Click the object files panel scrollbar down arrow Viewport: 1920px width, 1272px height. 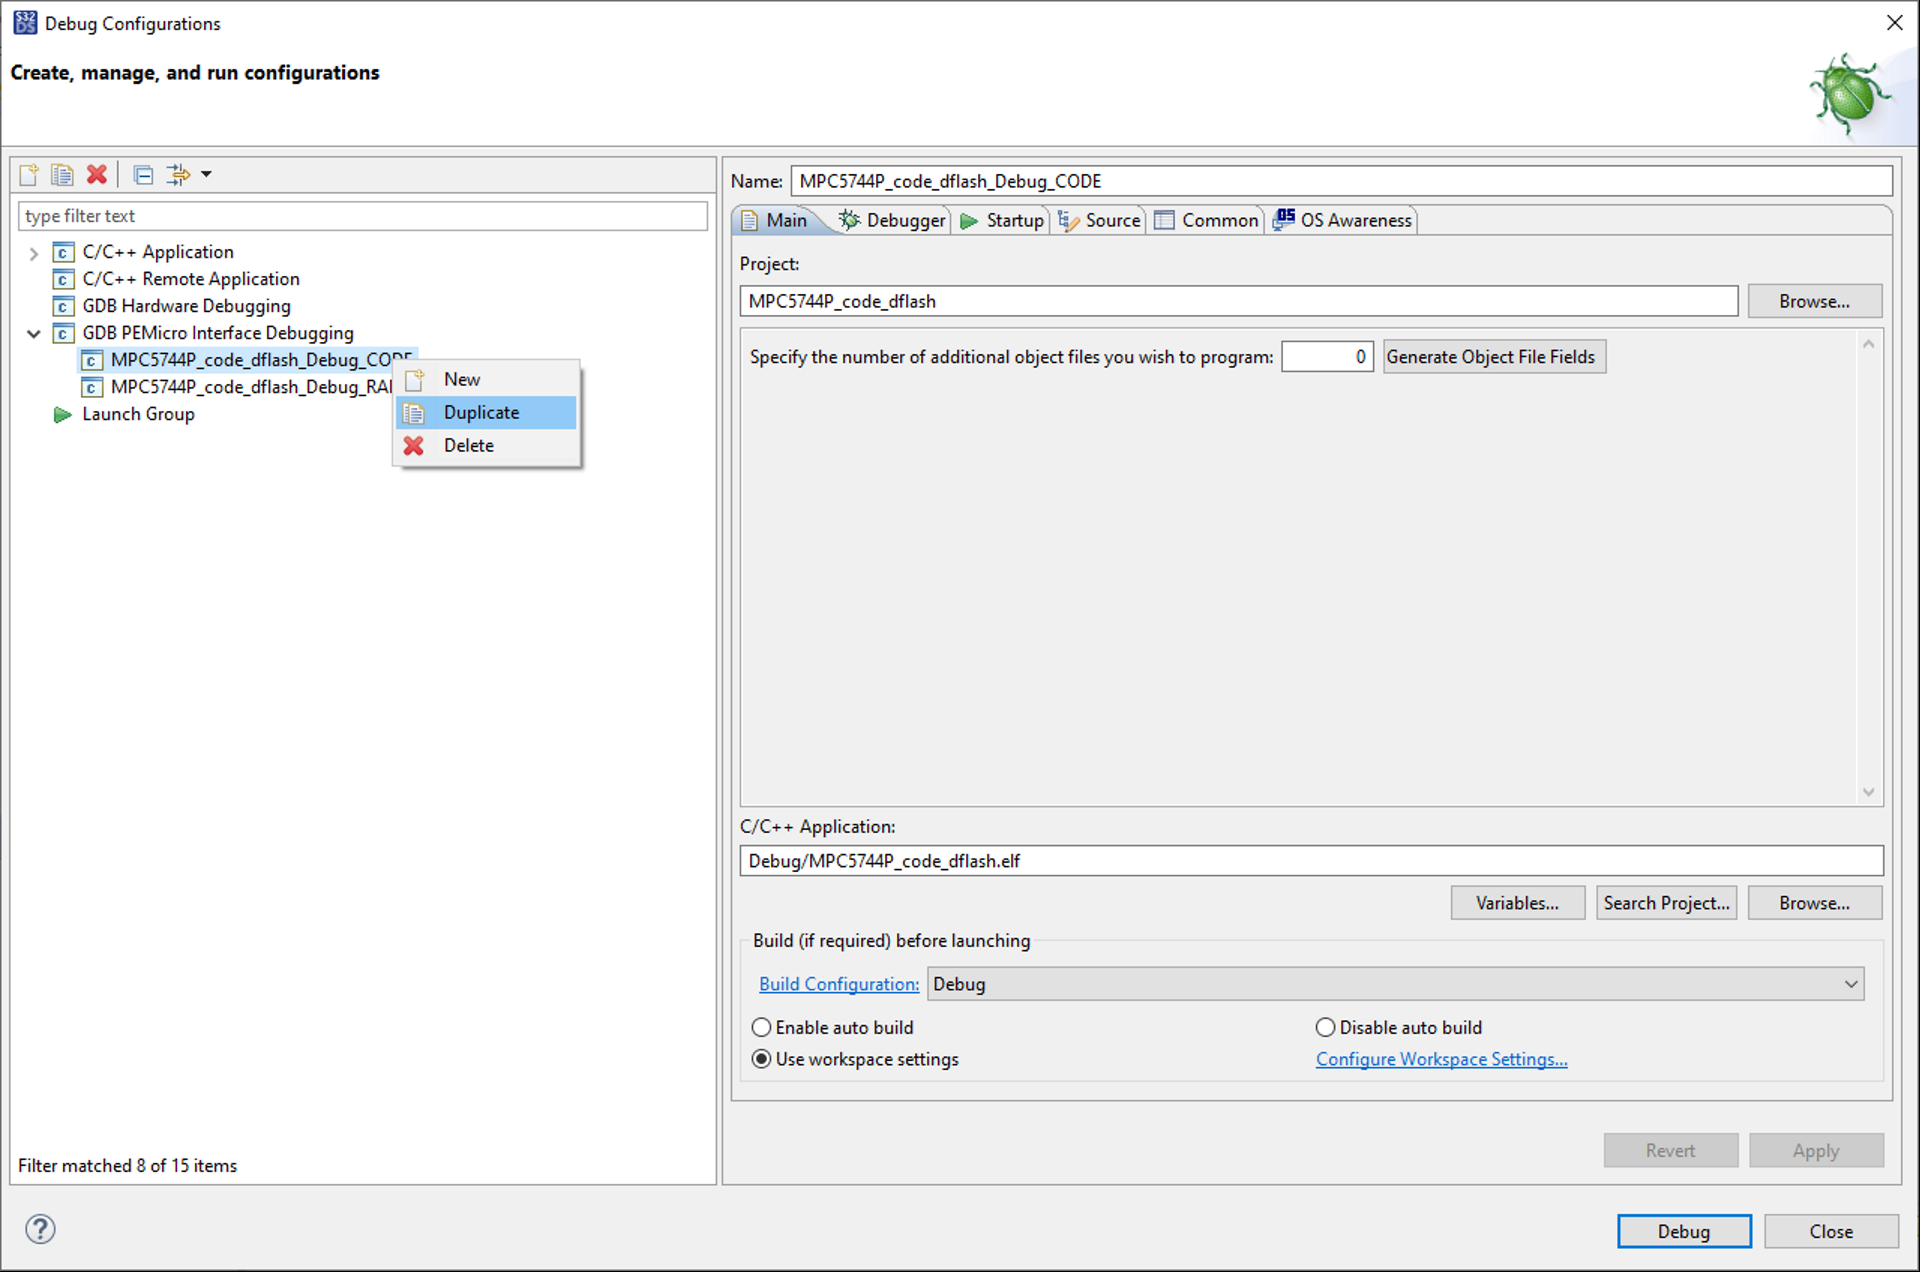tap(1868, 792)
